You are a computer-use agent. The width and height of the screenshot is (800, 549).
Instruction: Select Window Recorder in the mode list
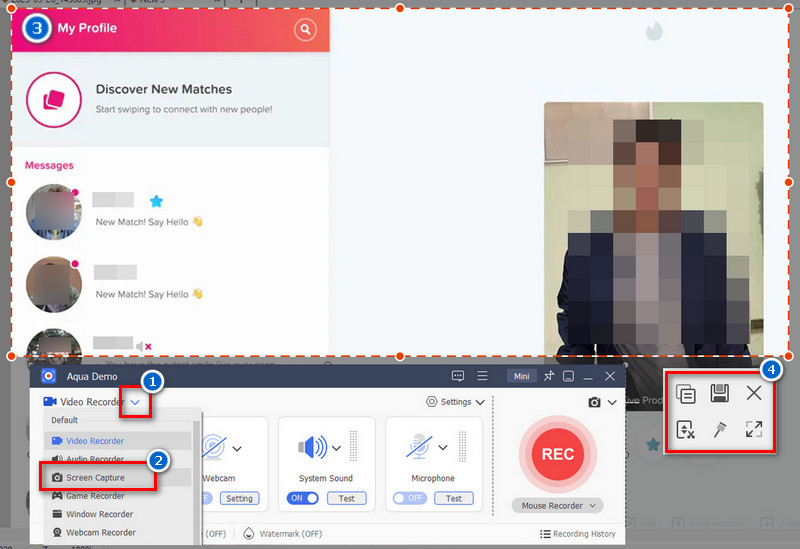[x=99, y=514]
